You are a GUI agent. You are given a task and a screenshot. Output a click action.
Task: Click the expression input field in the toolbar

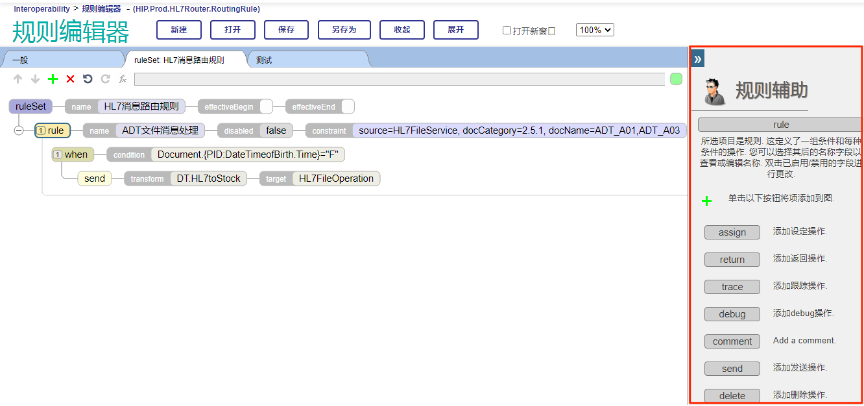[x=400, y=79]
